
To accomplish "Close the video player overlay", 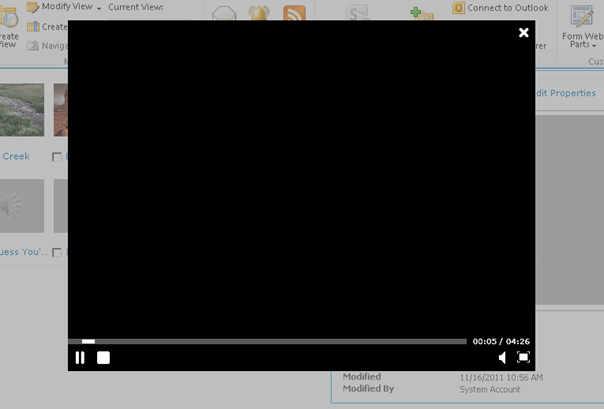I will coord(523,32).
